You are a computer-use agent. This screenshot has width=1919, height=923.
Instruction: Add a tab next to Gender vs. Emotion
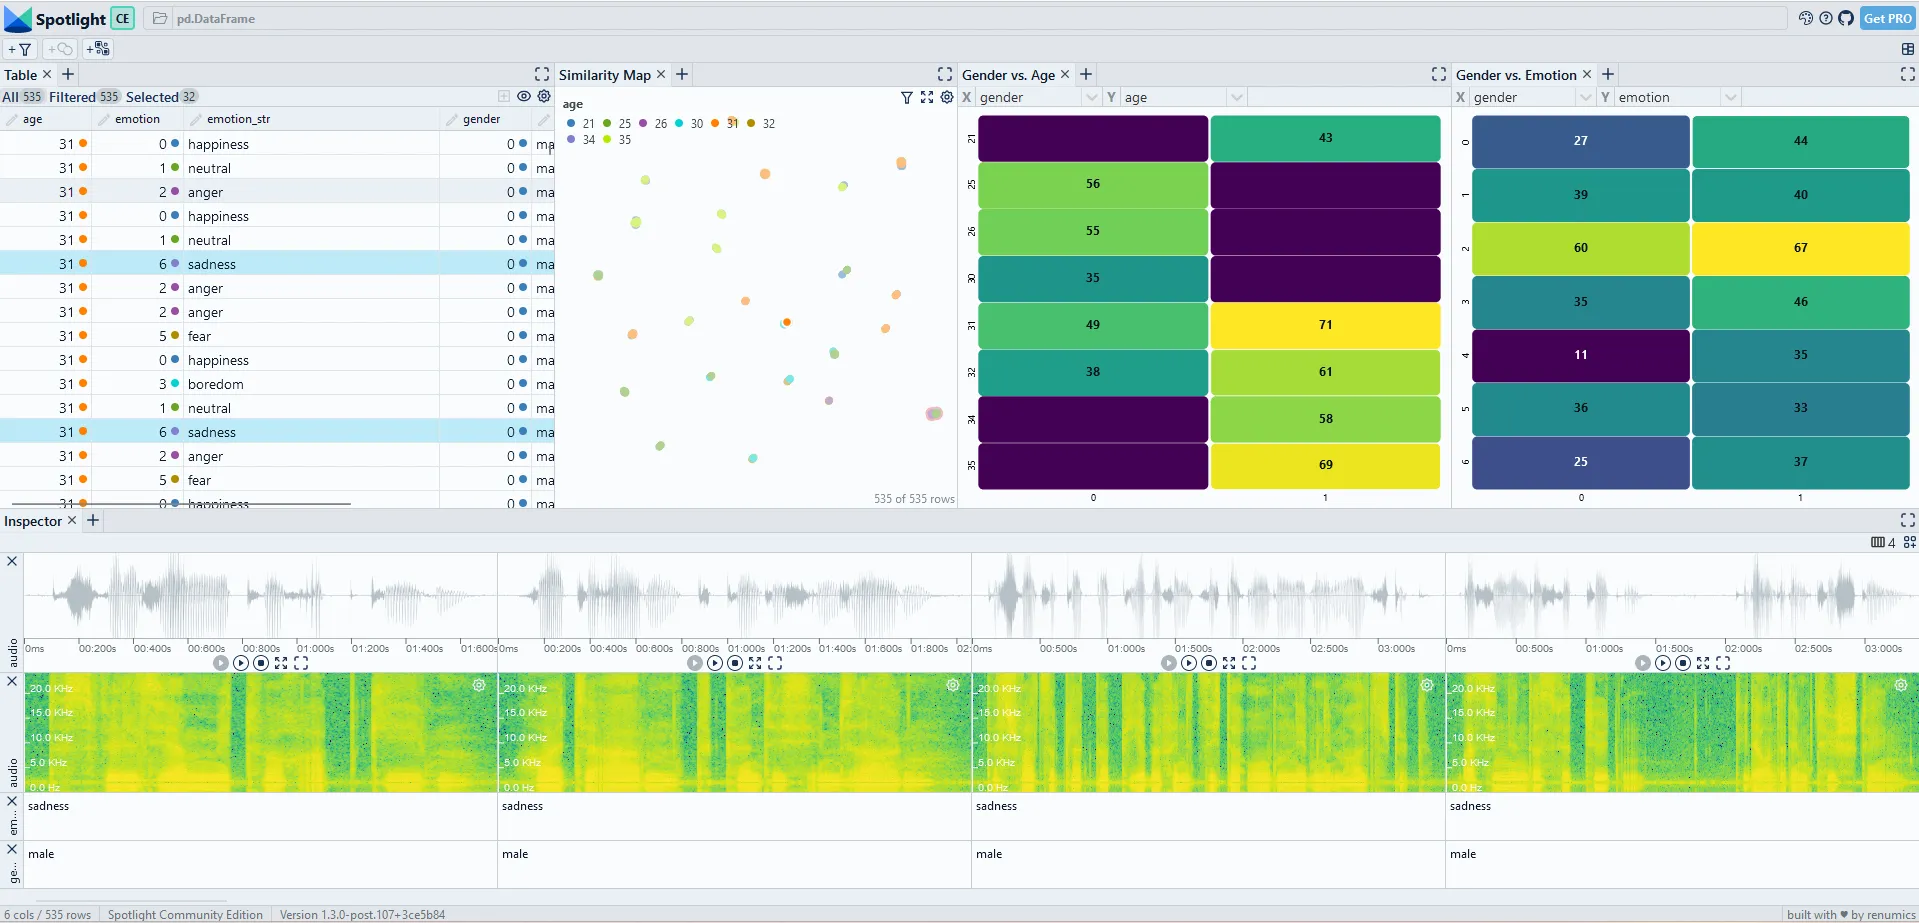click(1608, 74)
